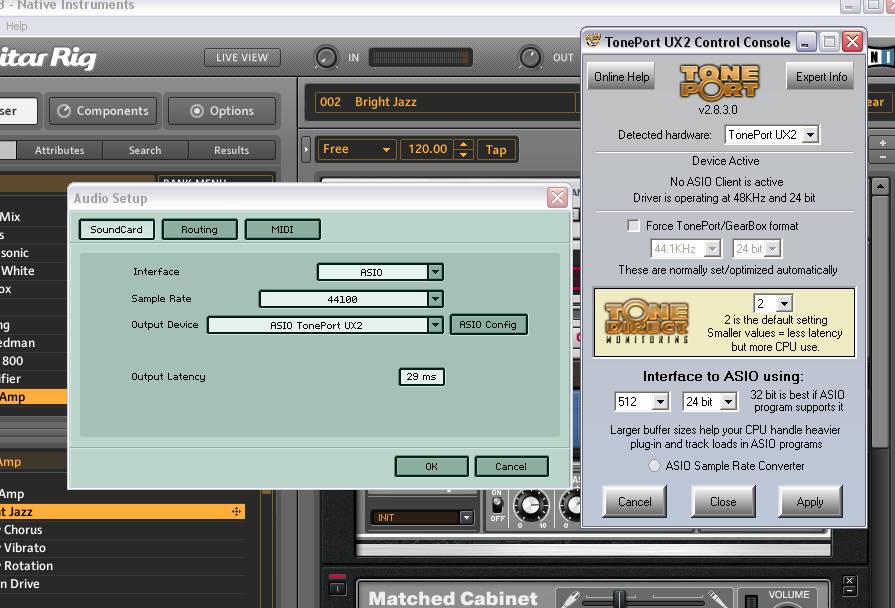Image resolution: width=895 pixels, height=608 pixels.
Task: Open the Help menu in Guitar Rig
Action: click(17, 26)
